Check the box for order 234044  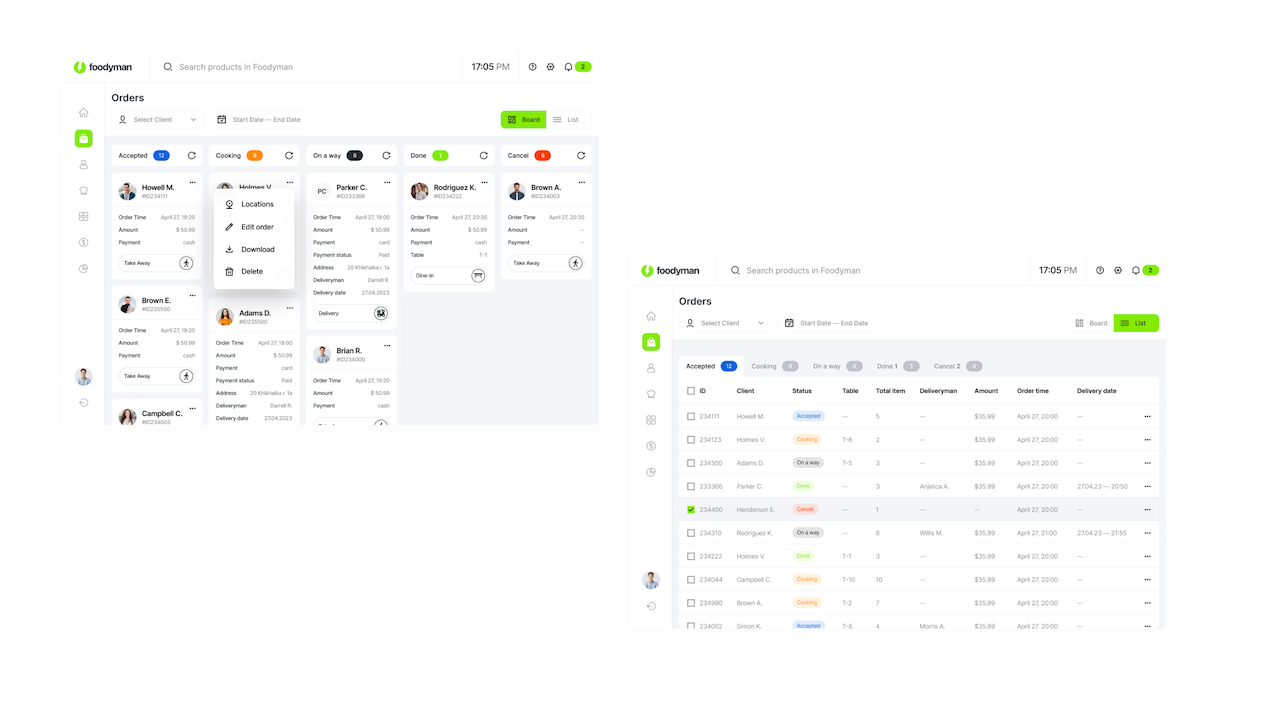691,580
